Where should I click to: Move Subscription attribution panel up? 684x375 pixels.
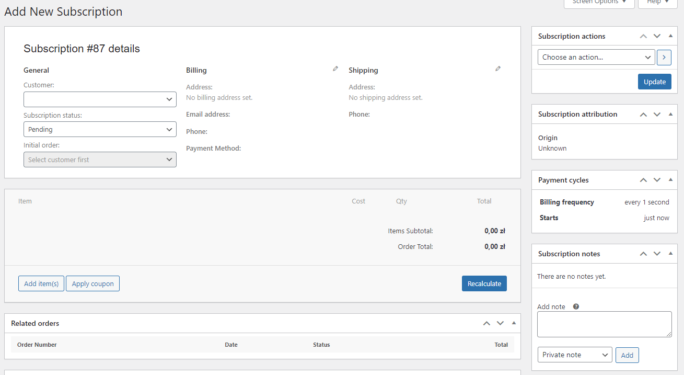point(643,114)
